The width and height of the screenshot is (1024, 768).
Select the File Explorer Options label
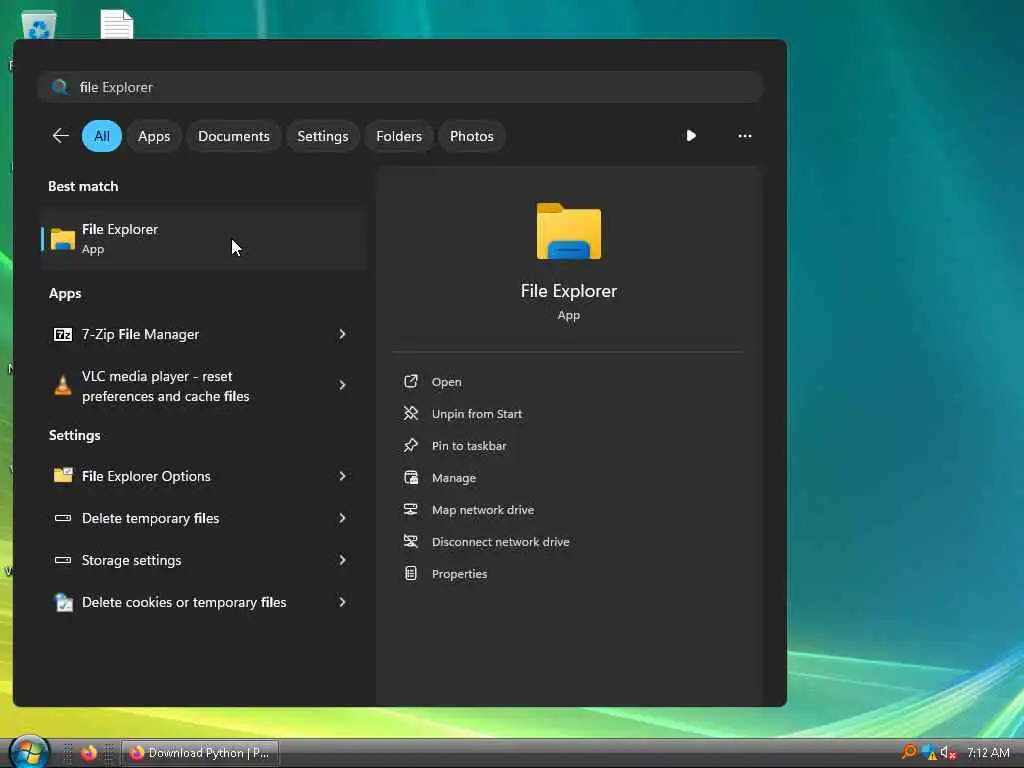point(146,476)
